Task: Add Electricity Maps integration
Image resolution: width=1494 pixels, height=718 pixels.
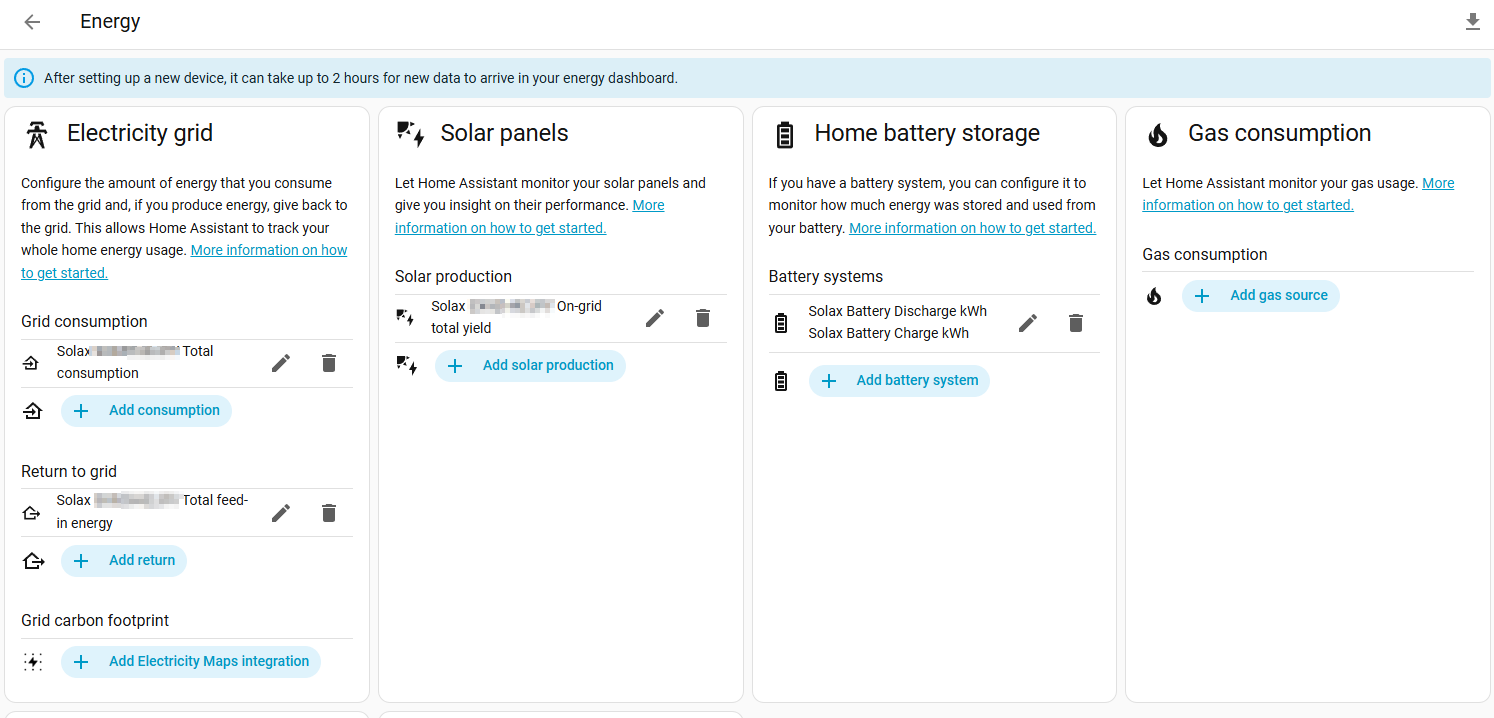Action: click(191, 662)
